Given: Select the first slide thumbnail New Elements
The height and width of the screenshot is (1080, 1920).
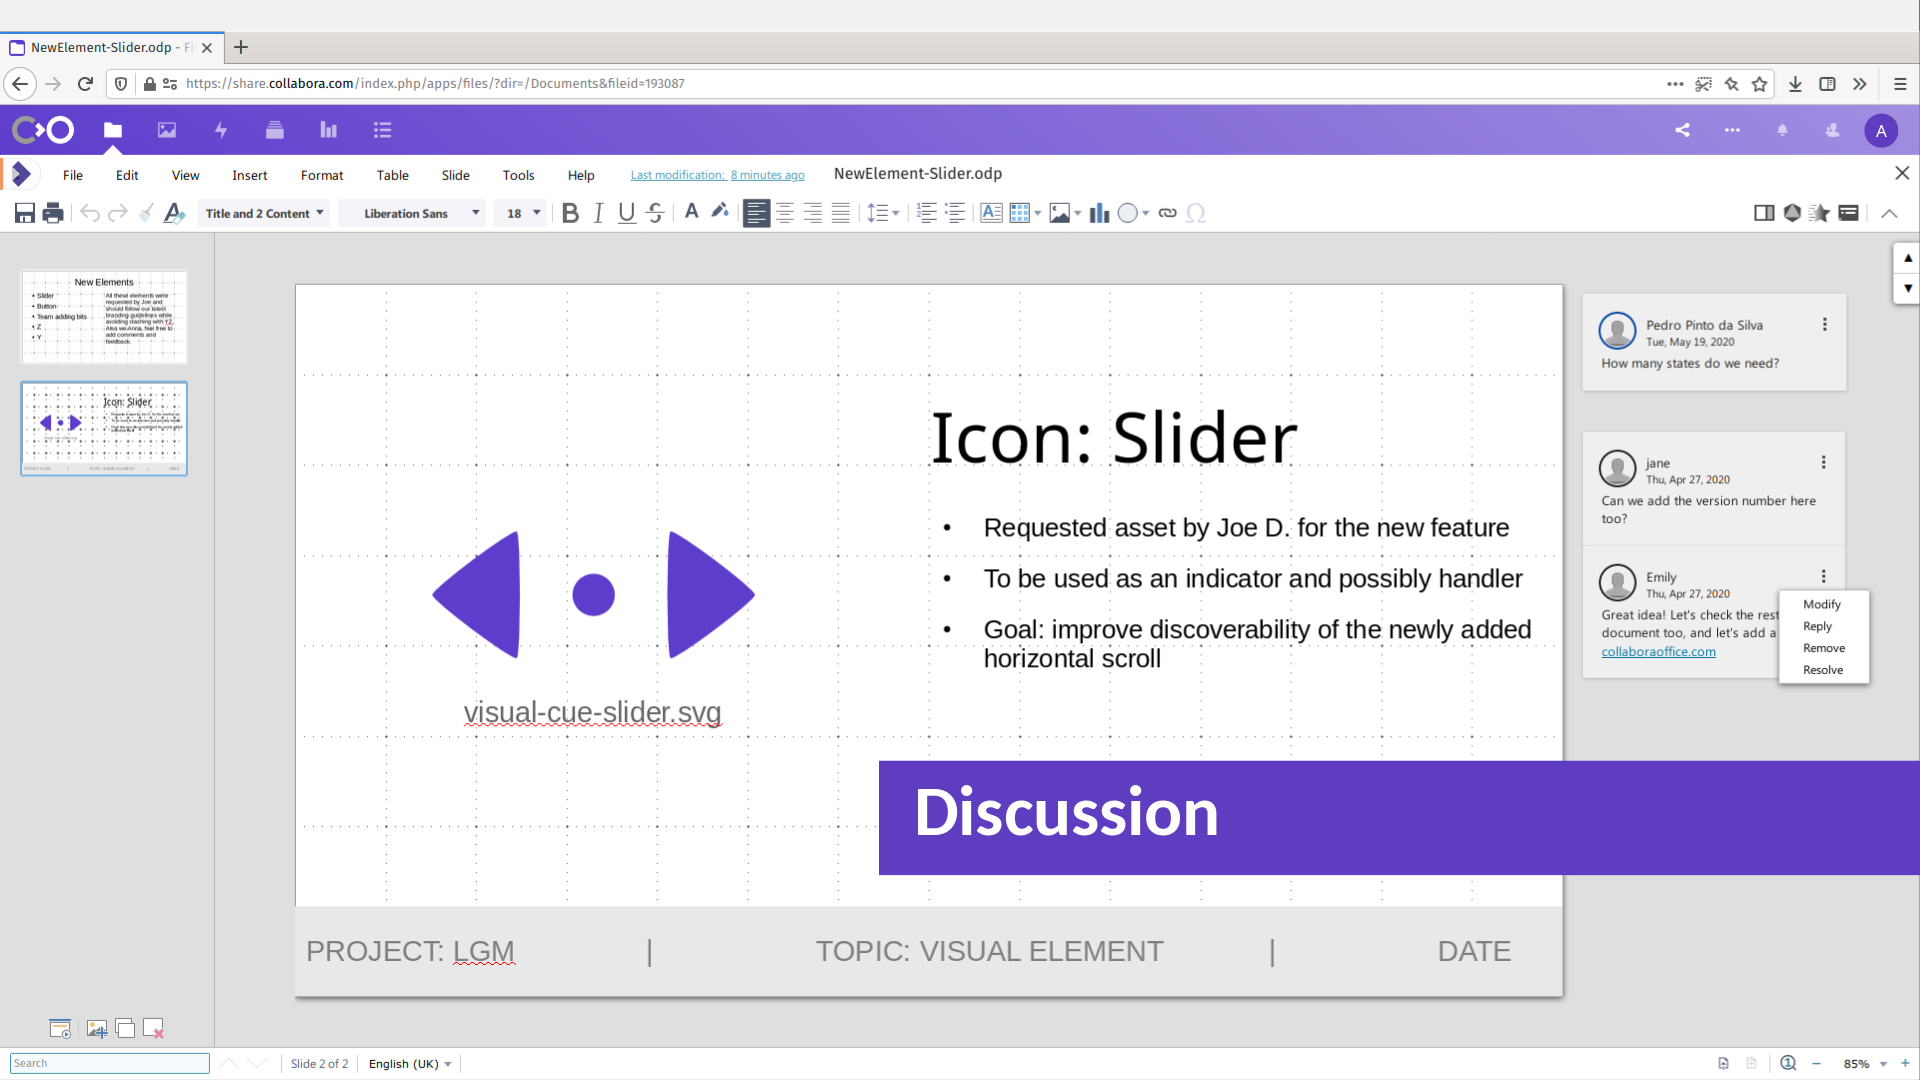Looking at the screenshot, I should pyautogui.click(x=104, y=316).
